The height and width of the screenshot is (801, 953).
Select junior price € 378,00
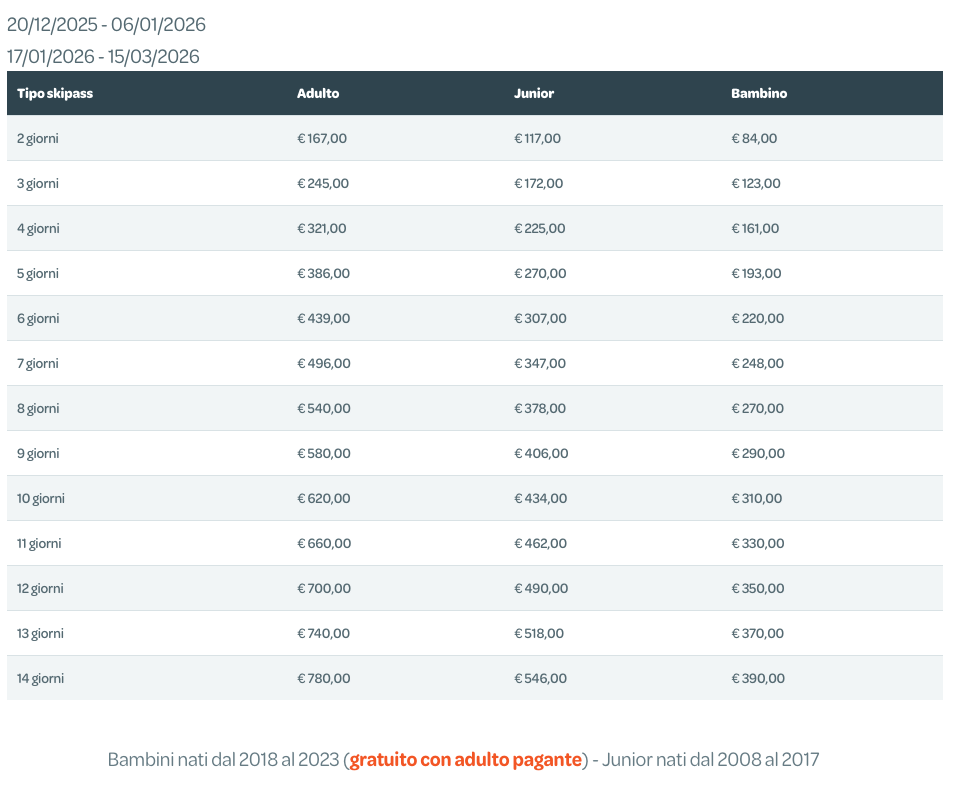(x=540, y=408)
